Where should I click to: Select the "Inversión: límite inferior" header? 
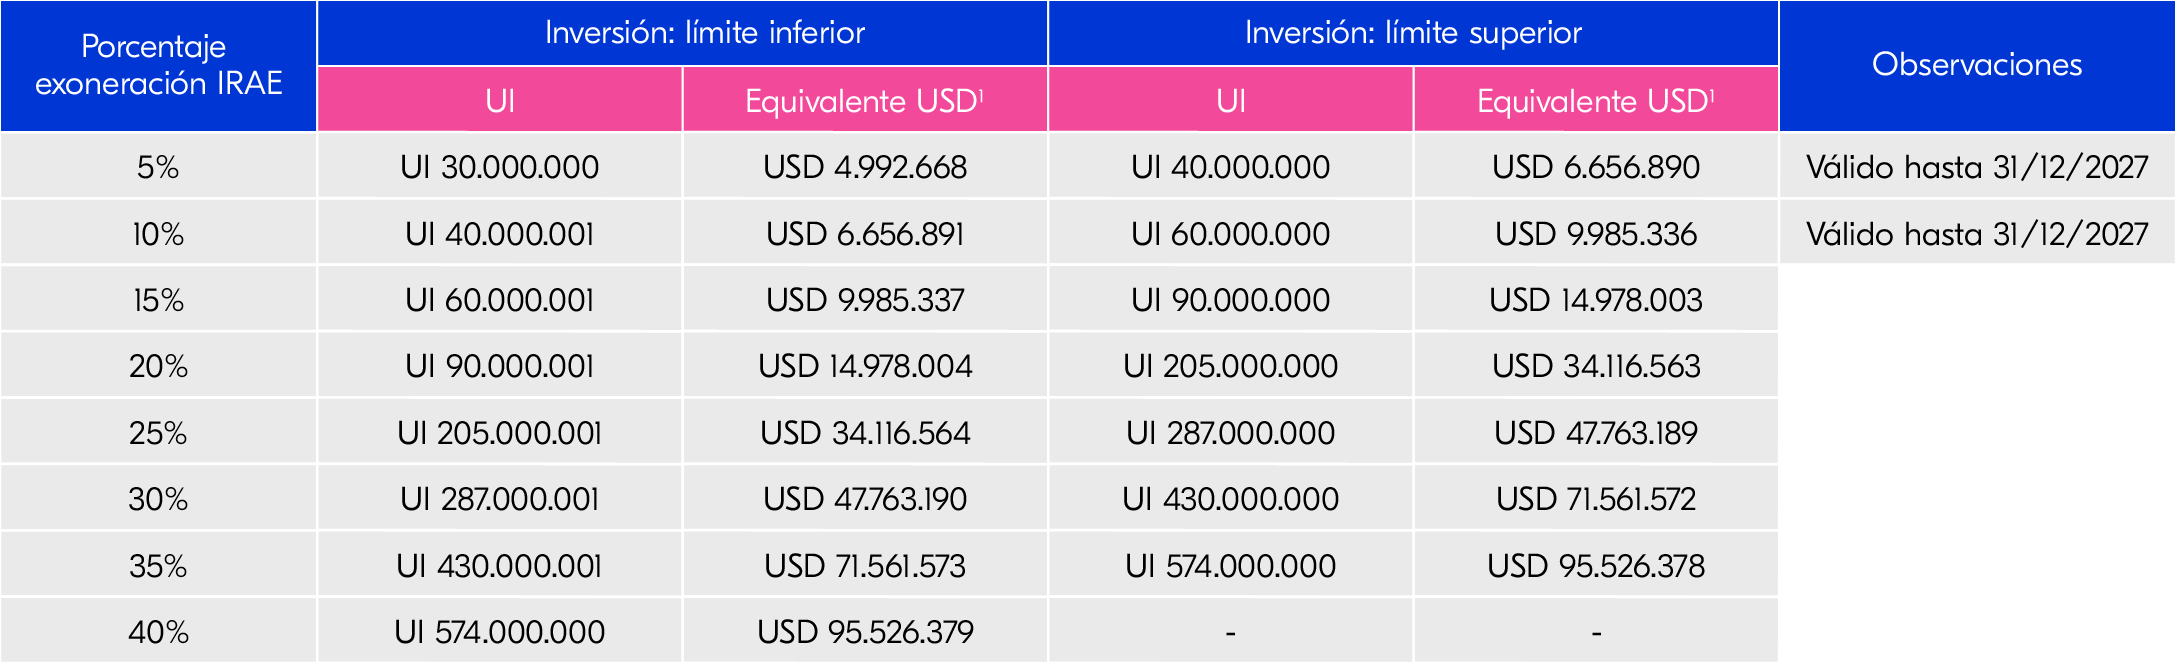704,33
